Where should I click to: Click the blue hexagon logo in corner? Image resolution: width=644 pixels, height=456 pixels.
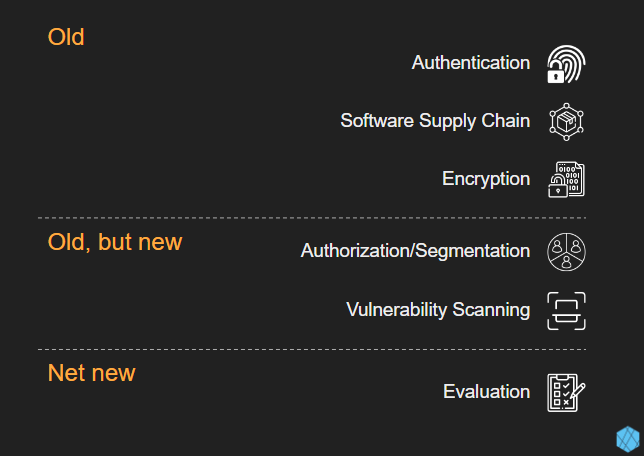point(628,439)
